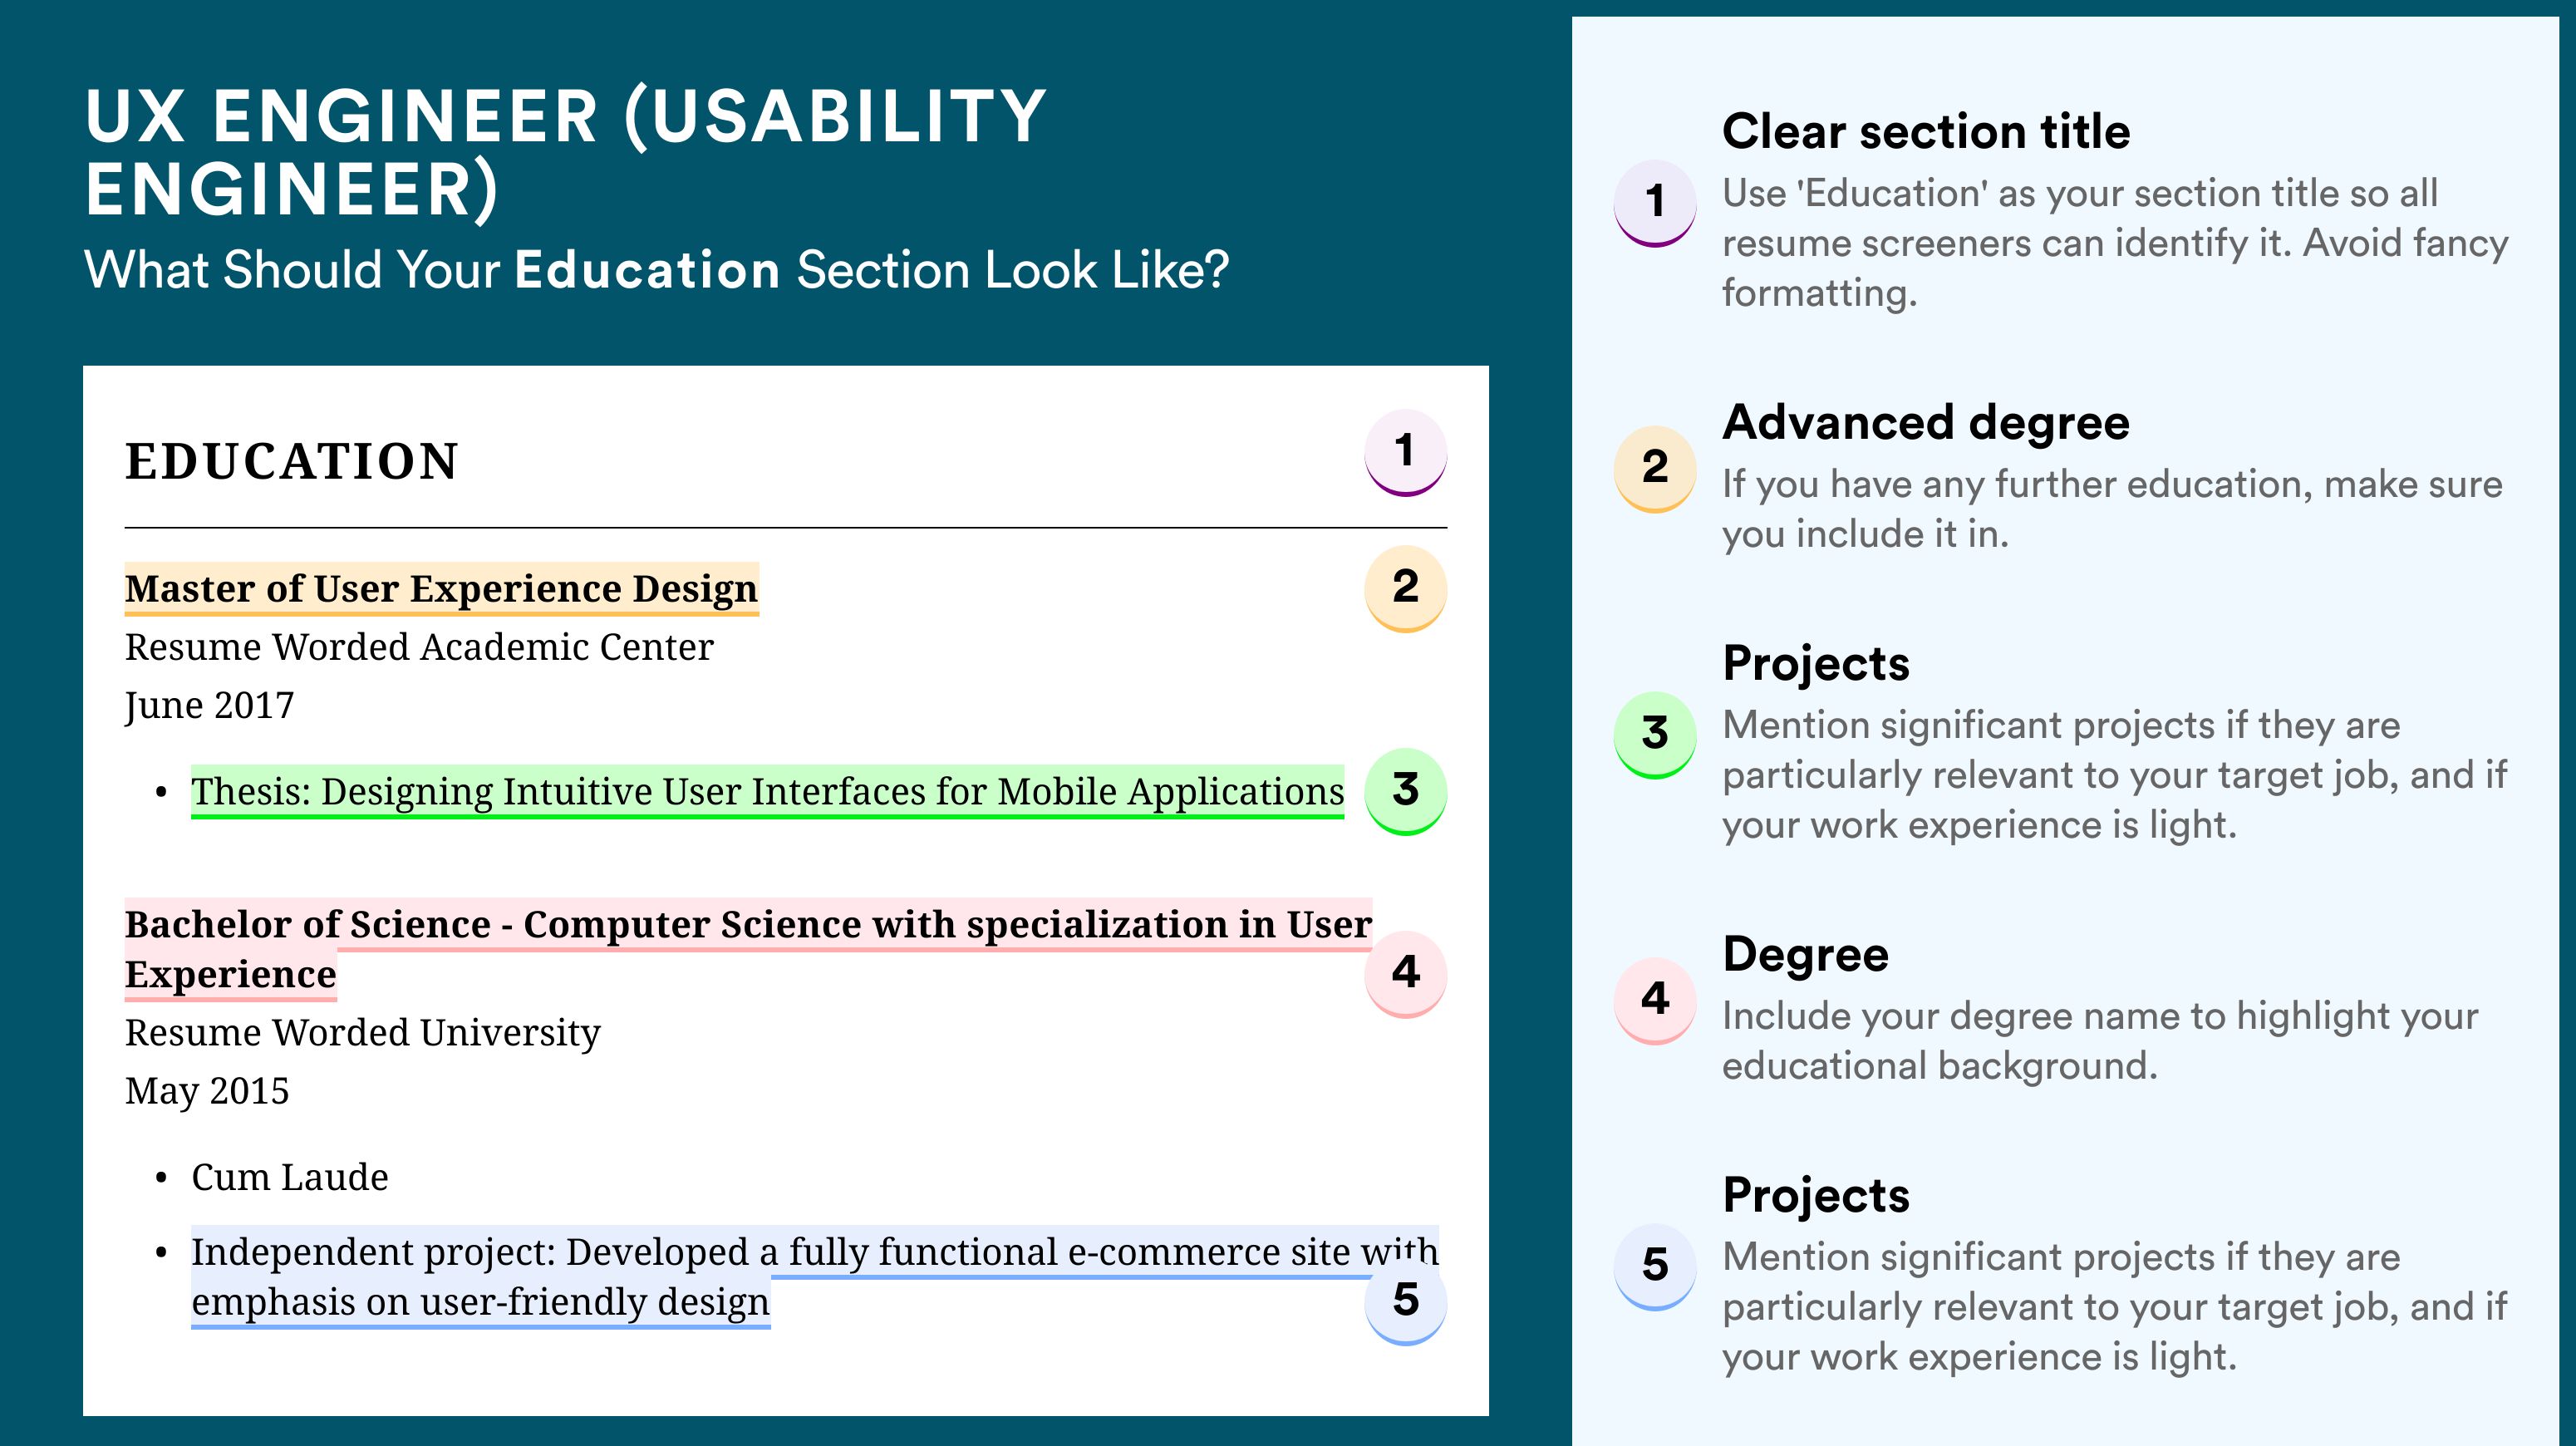This screenshot has width=2576, height=1446.
Task: Click the Advanced degree heading
Action: click(x=1926, y=423)
